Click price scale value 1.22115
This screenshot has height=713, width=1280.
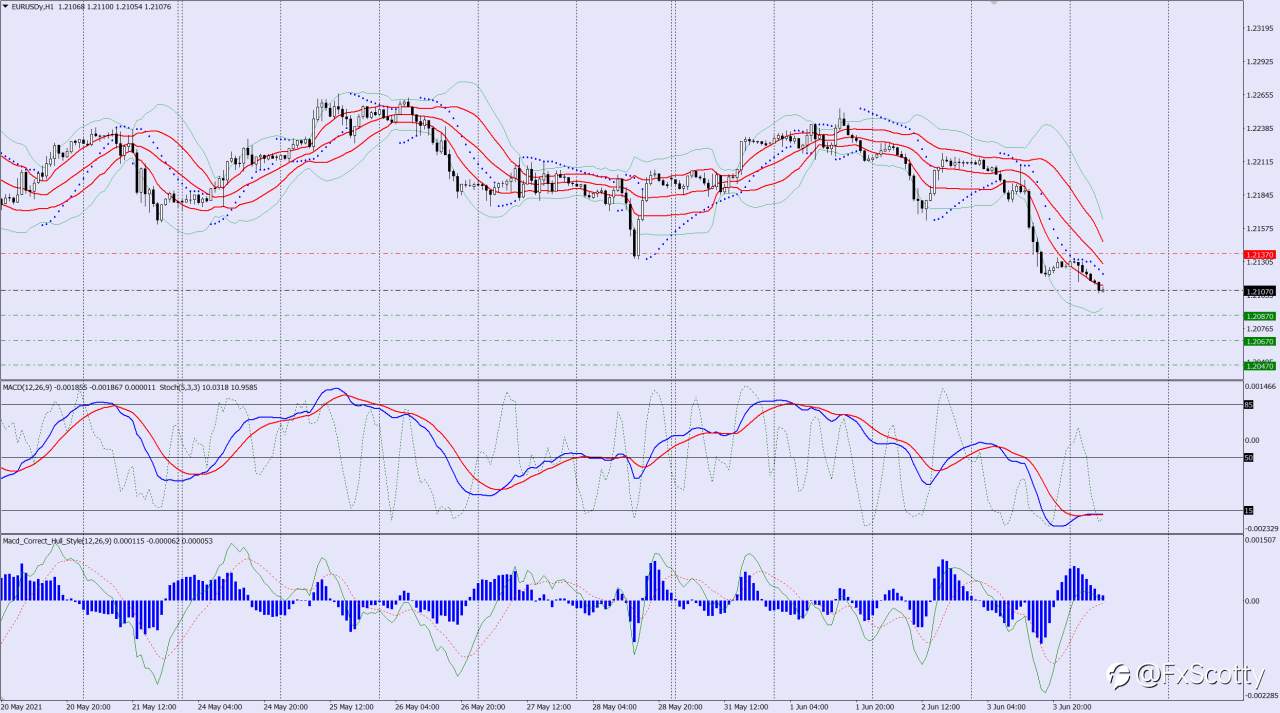(x=1260, y=162)
